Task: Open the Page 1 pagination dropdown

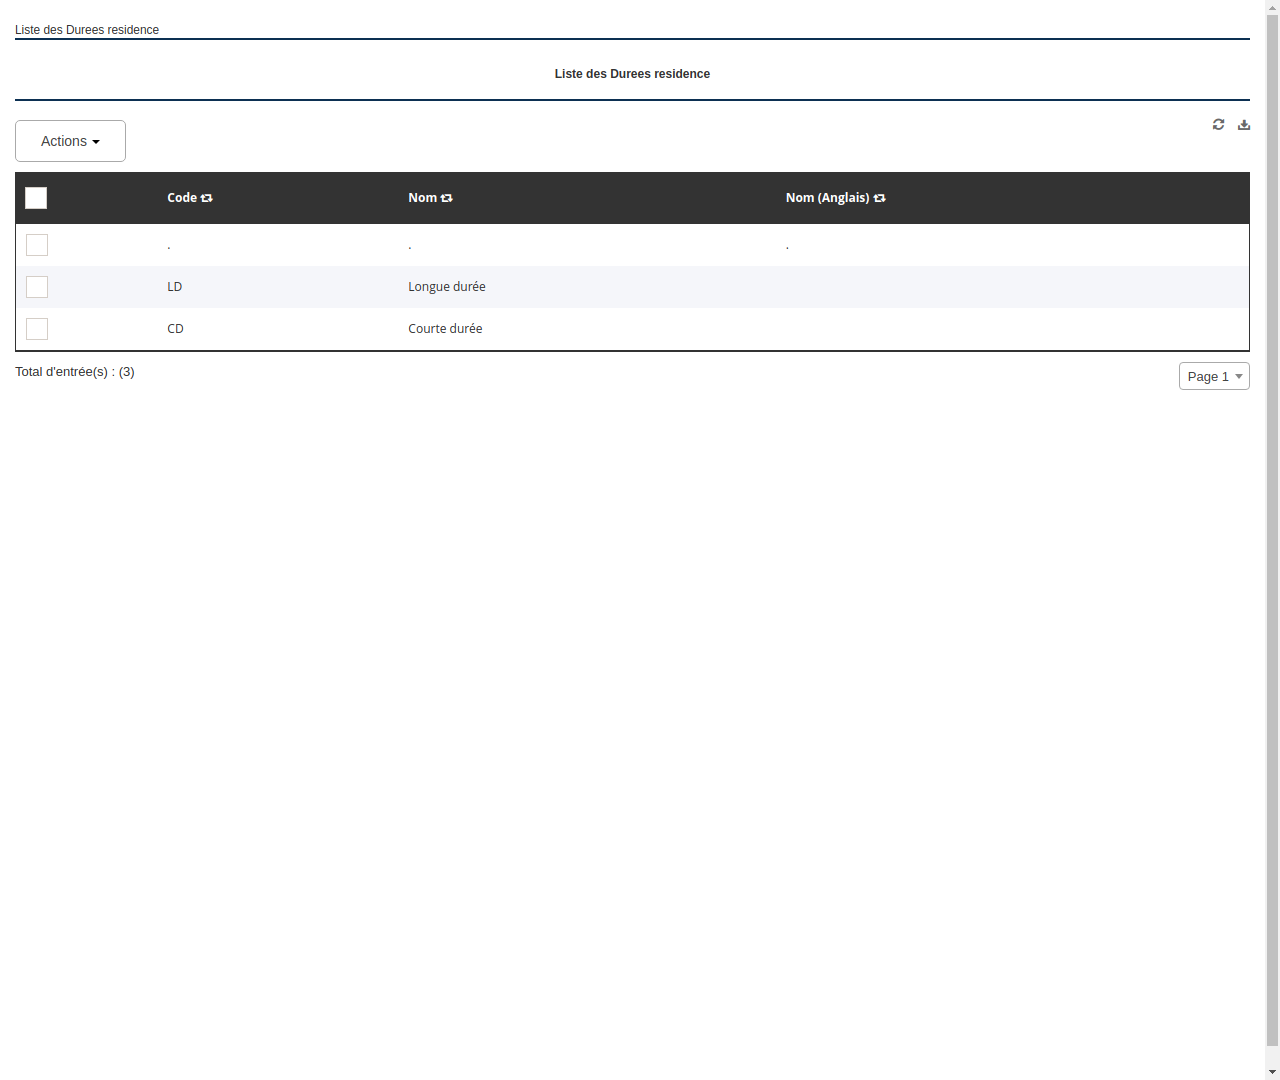Action: coord(1214,376)
